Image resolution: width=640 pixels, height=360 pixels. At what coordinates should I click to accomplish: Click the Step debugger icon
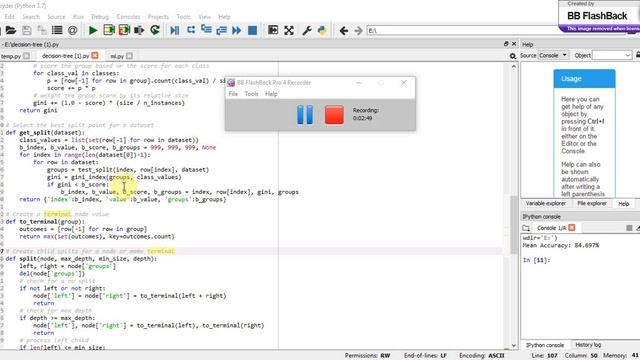tap(191, 30)
